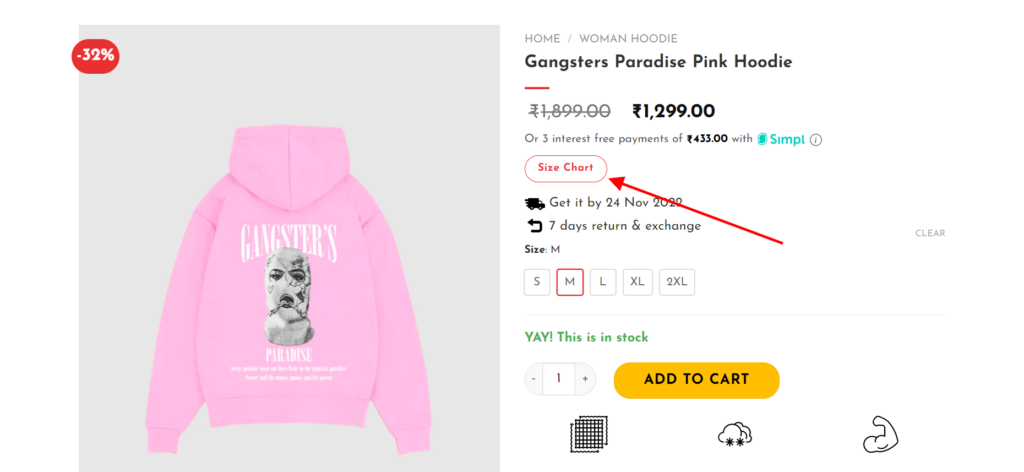Click the snow cloud winter icon
The height and width of the screenshot is (472, 1024).
[x=735, y=434]
